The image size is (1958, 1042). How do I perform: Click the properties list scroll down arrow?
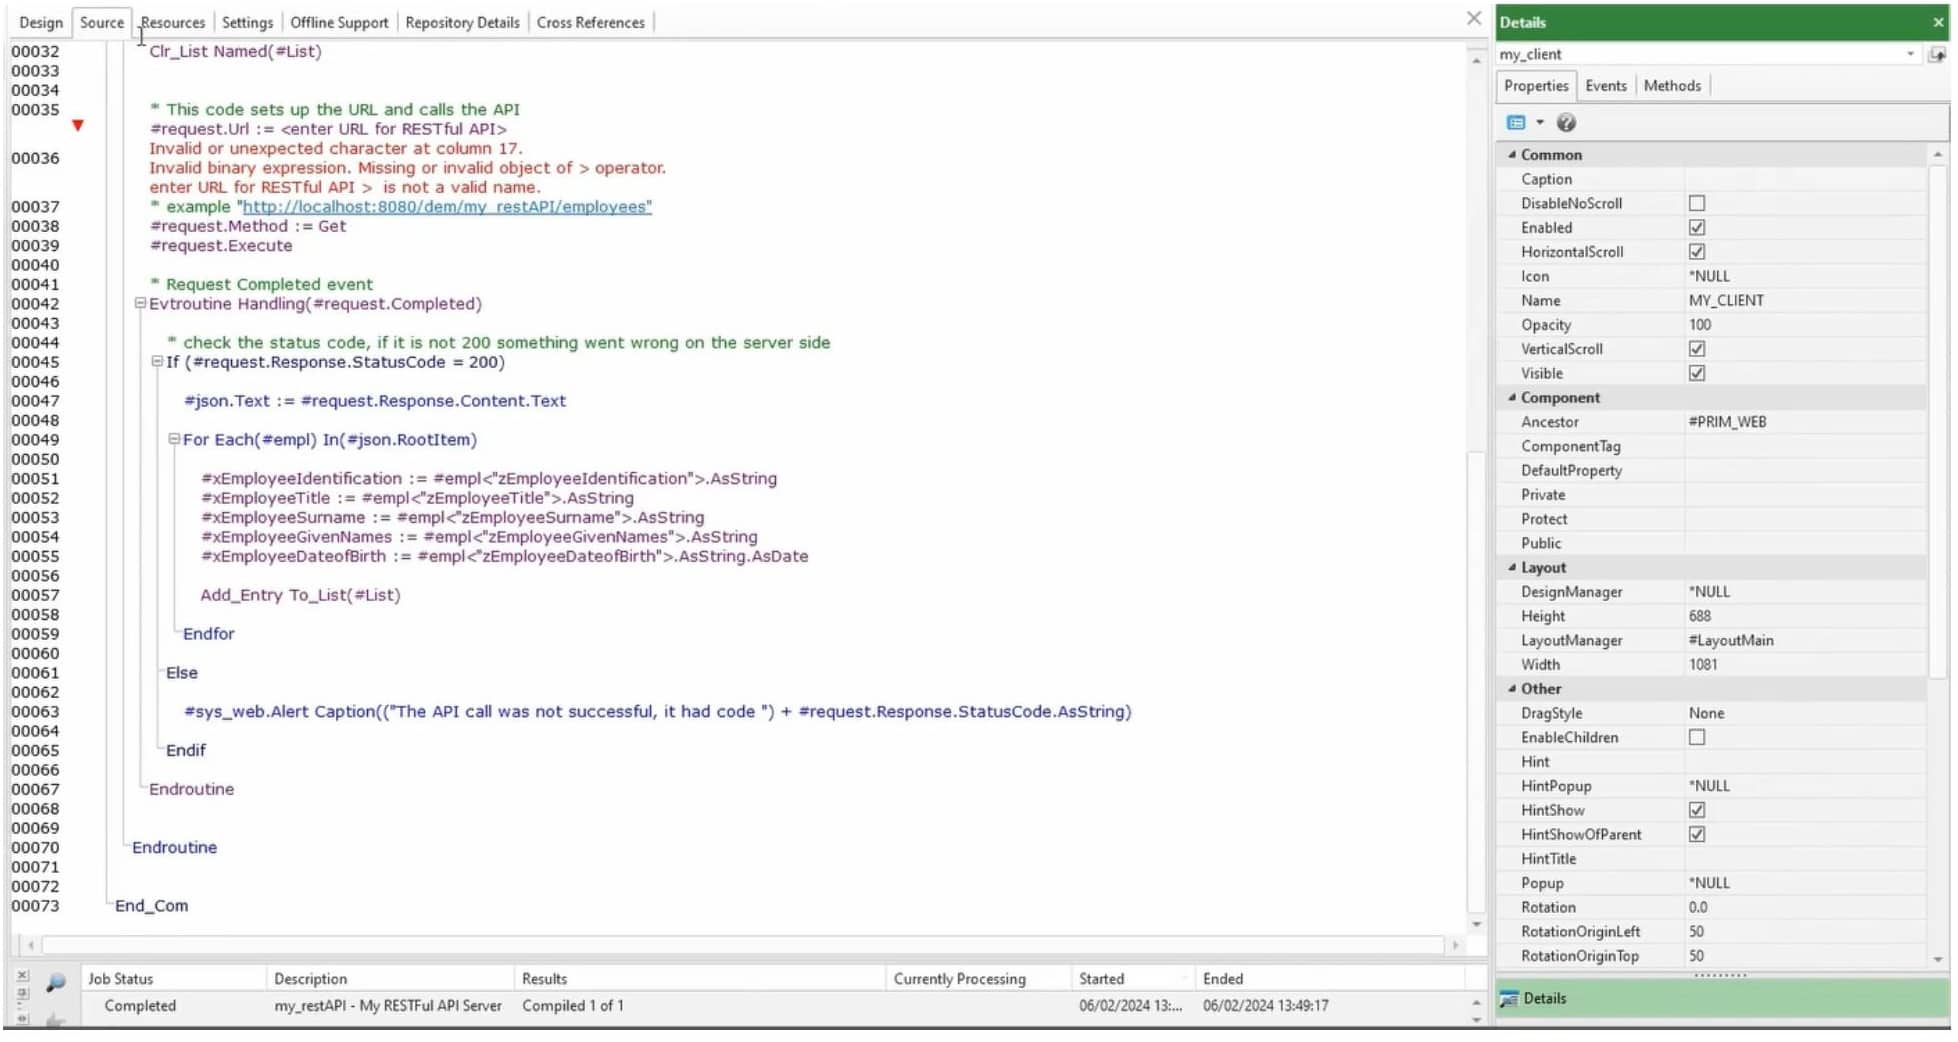click(1937, 959)
